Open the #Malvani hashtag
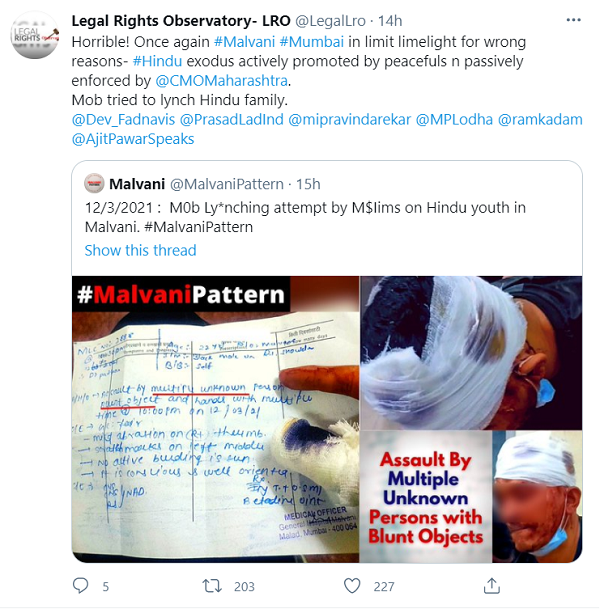This screenshot has height=609, width=600. [x=245, y=42]
